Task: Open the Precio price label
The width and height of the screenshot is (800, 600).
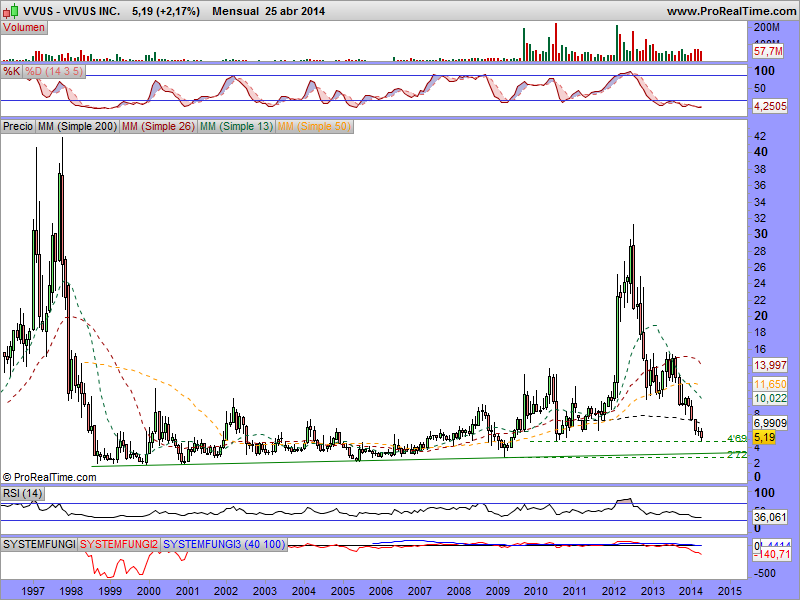Action: [18, 126]
